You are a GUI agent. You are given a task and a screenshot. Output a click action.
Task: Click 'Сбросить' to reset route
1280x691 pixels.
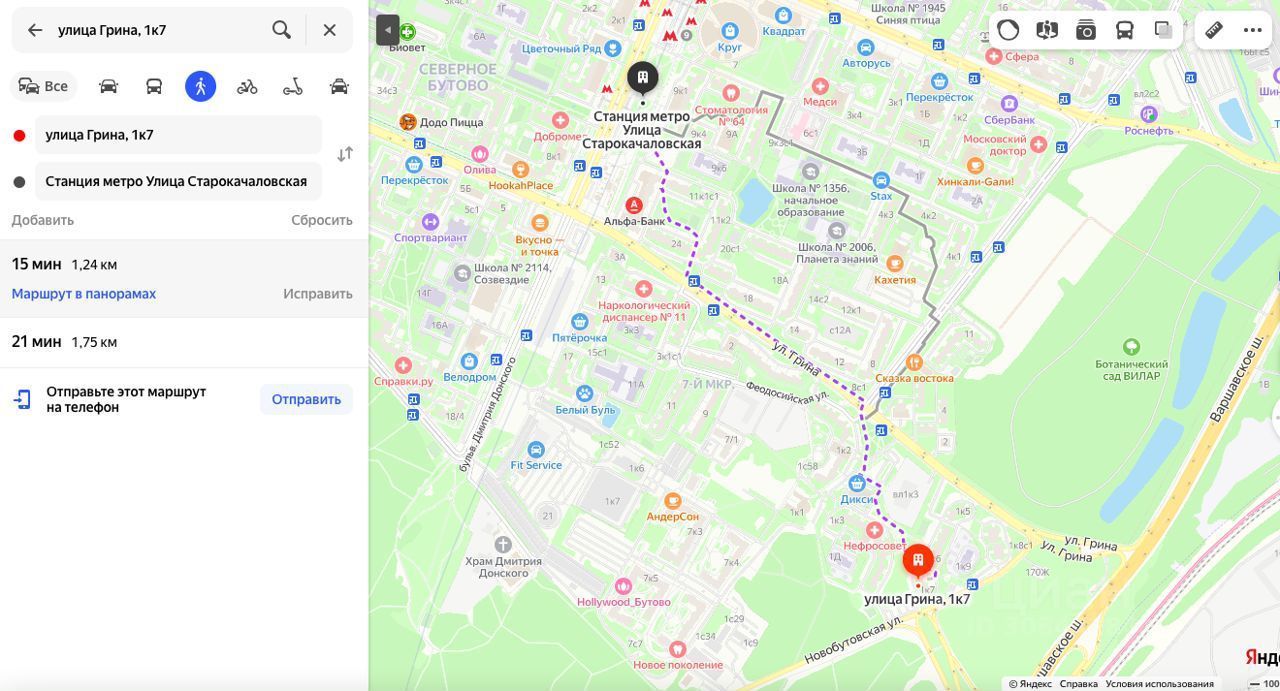322,220
